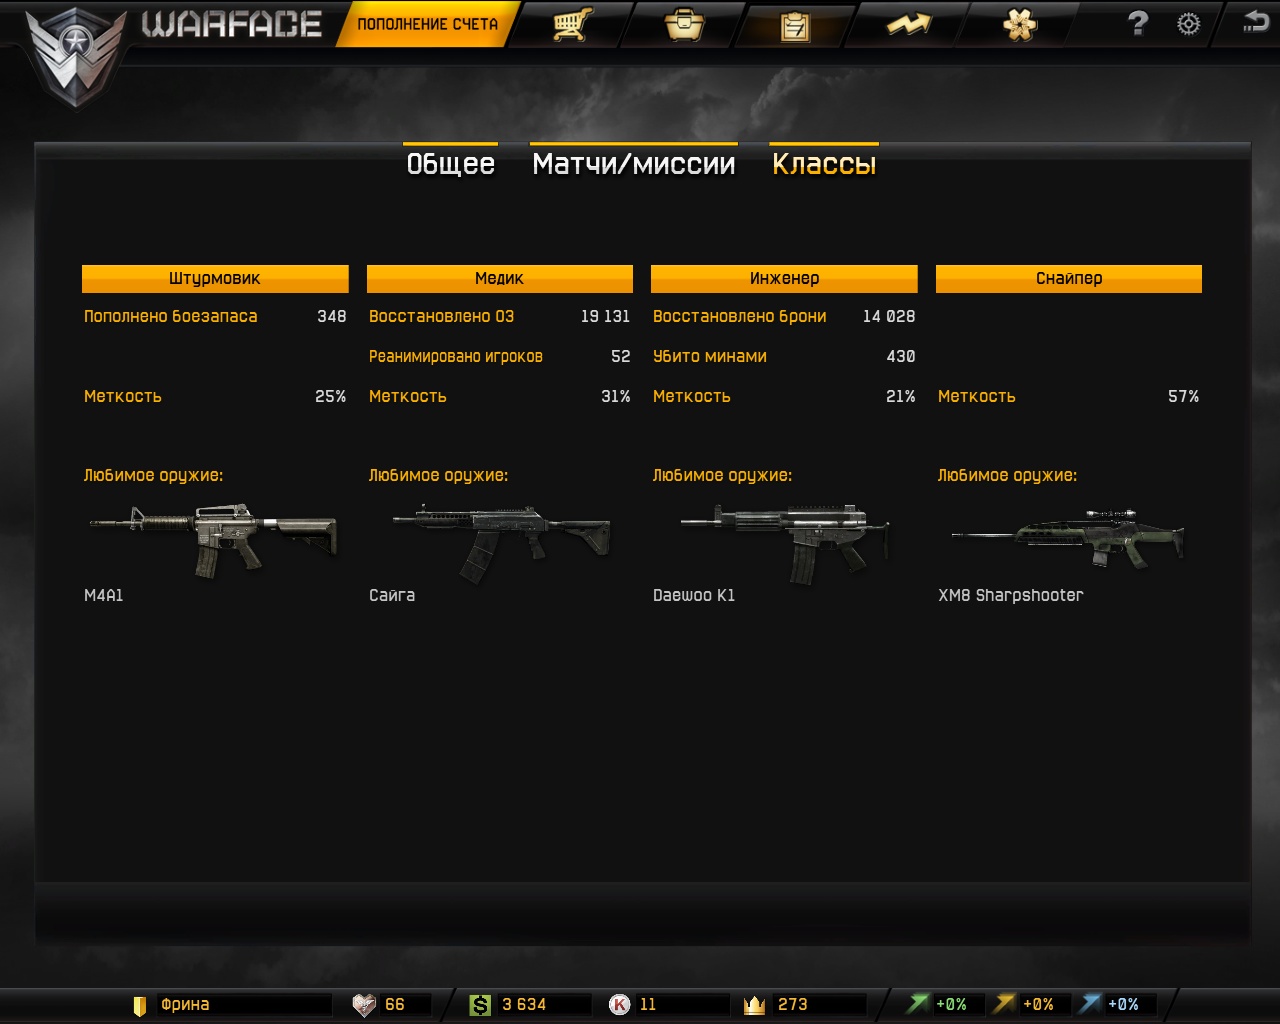This screenshot has height=1024, width=1280.
Task: Open the inventory briefcase icon
Action: click(685, 24)
